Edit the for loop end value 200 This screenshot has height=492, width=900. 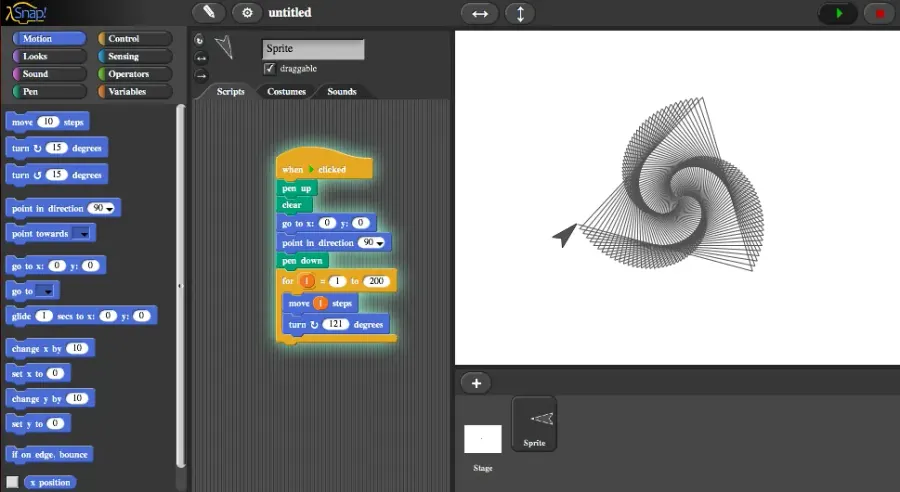click(376, 281)
